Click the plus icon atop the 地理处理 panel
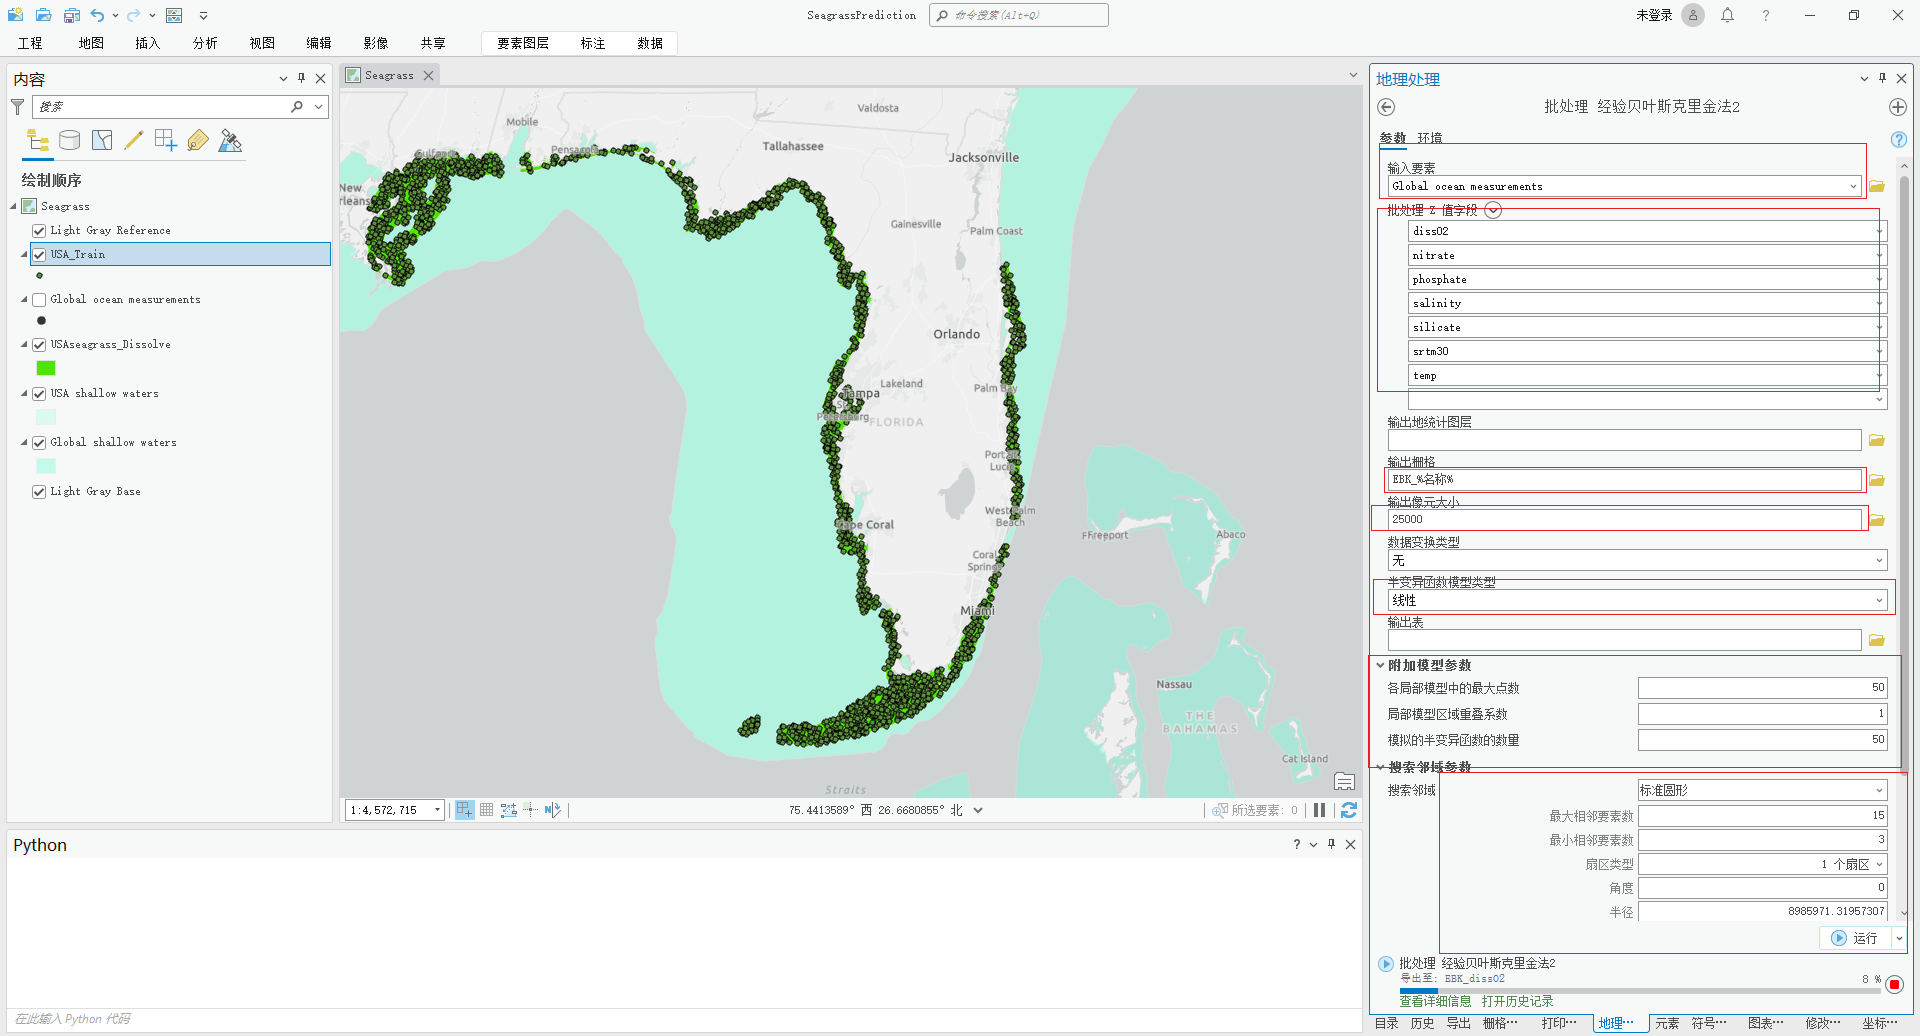 click(x=1898, y=107)
